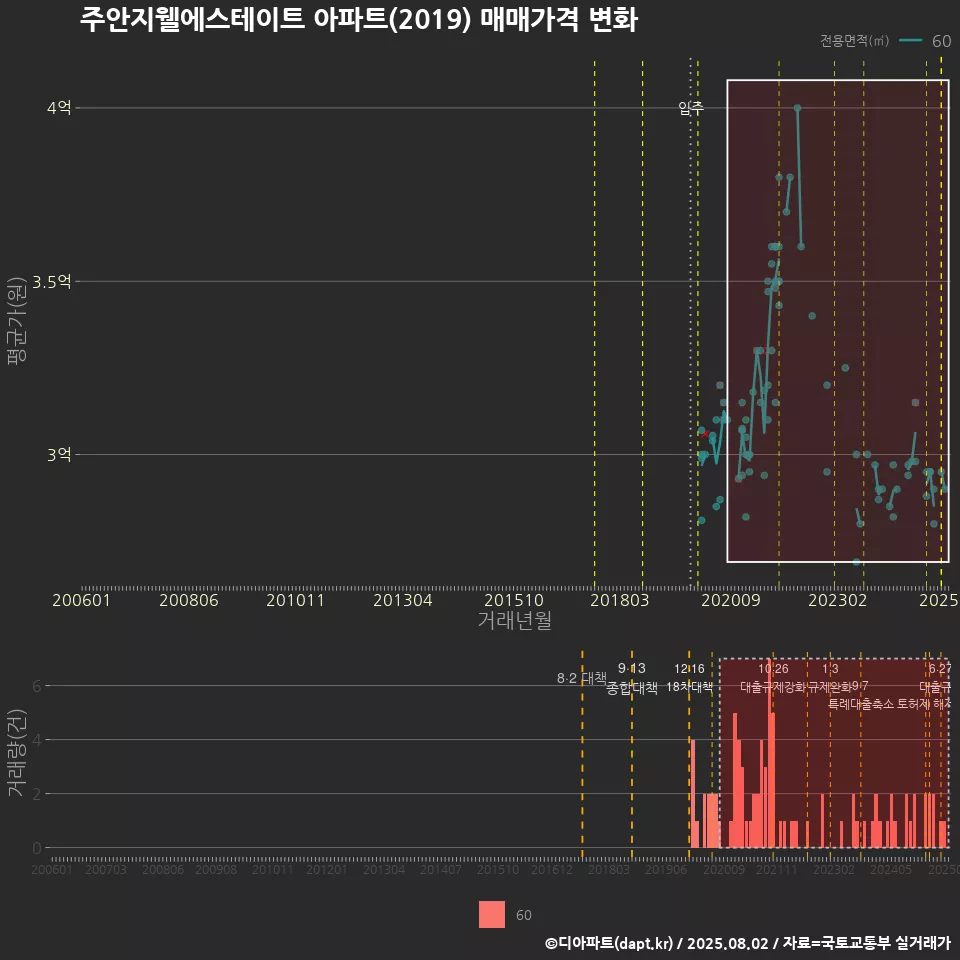
Task: Click the 특례대출축소 policy label
Action: click(861, 703)
